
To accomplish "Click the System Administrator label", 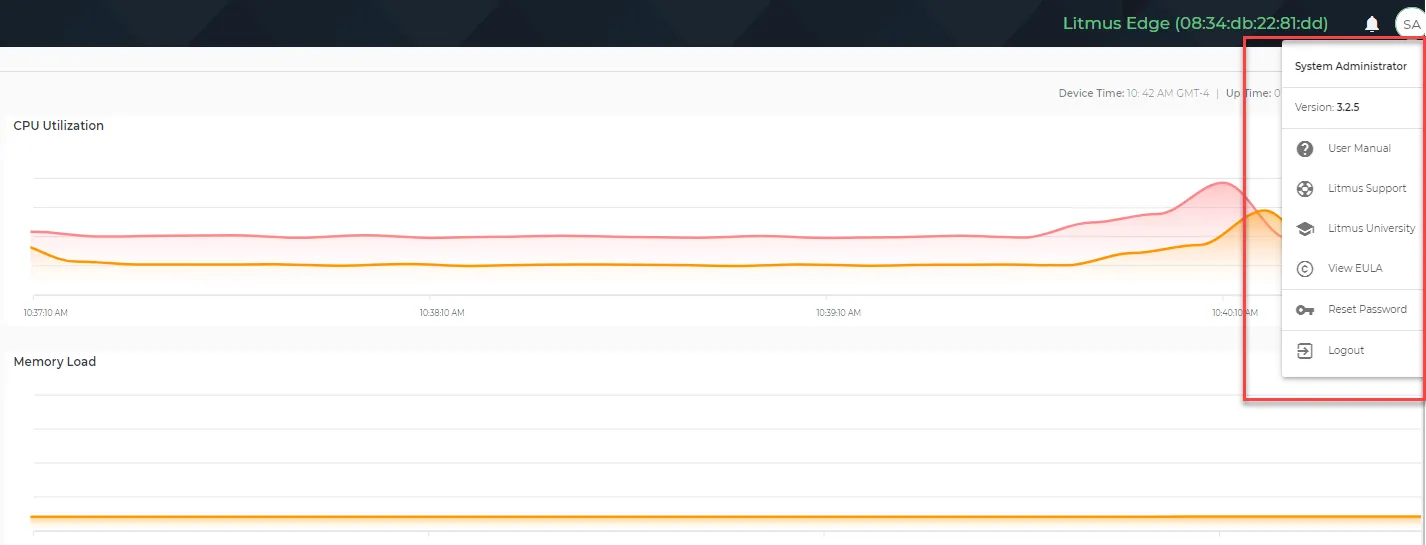I will [1350, 66].
